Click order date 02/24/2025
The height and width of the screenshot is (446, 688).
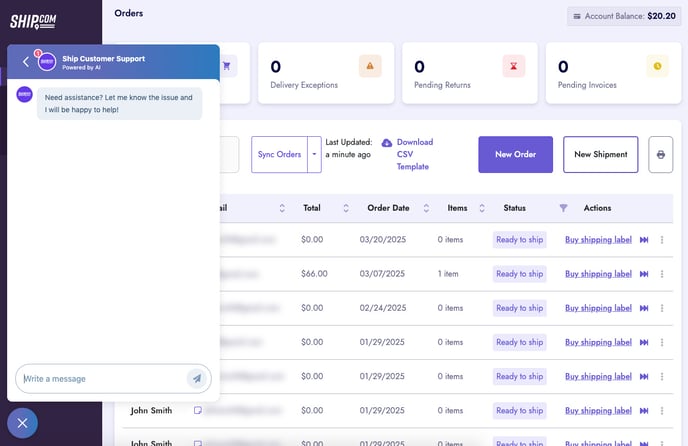point(383,308)
